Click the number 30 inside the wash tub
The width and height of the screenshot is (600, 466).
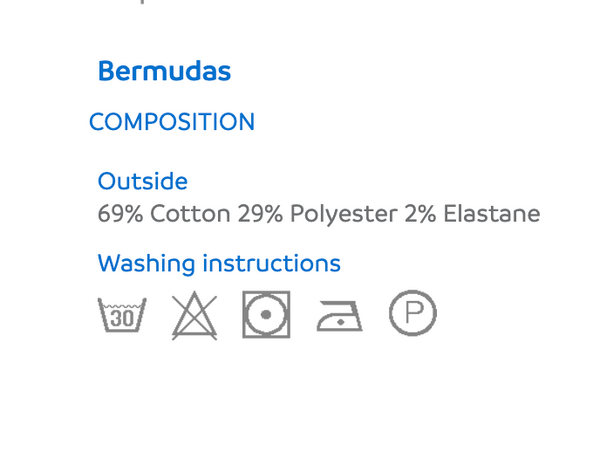point(122,318)
